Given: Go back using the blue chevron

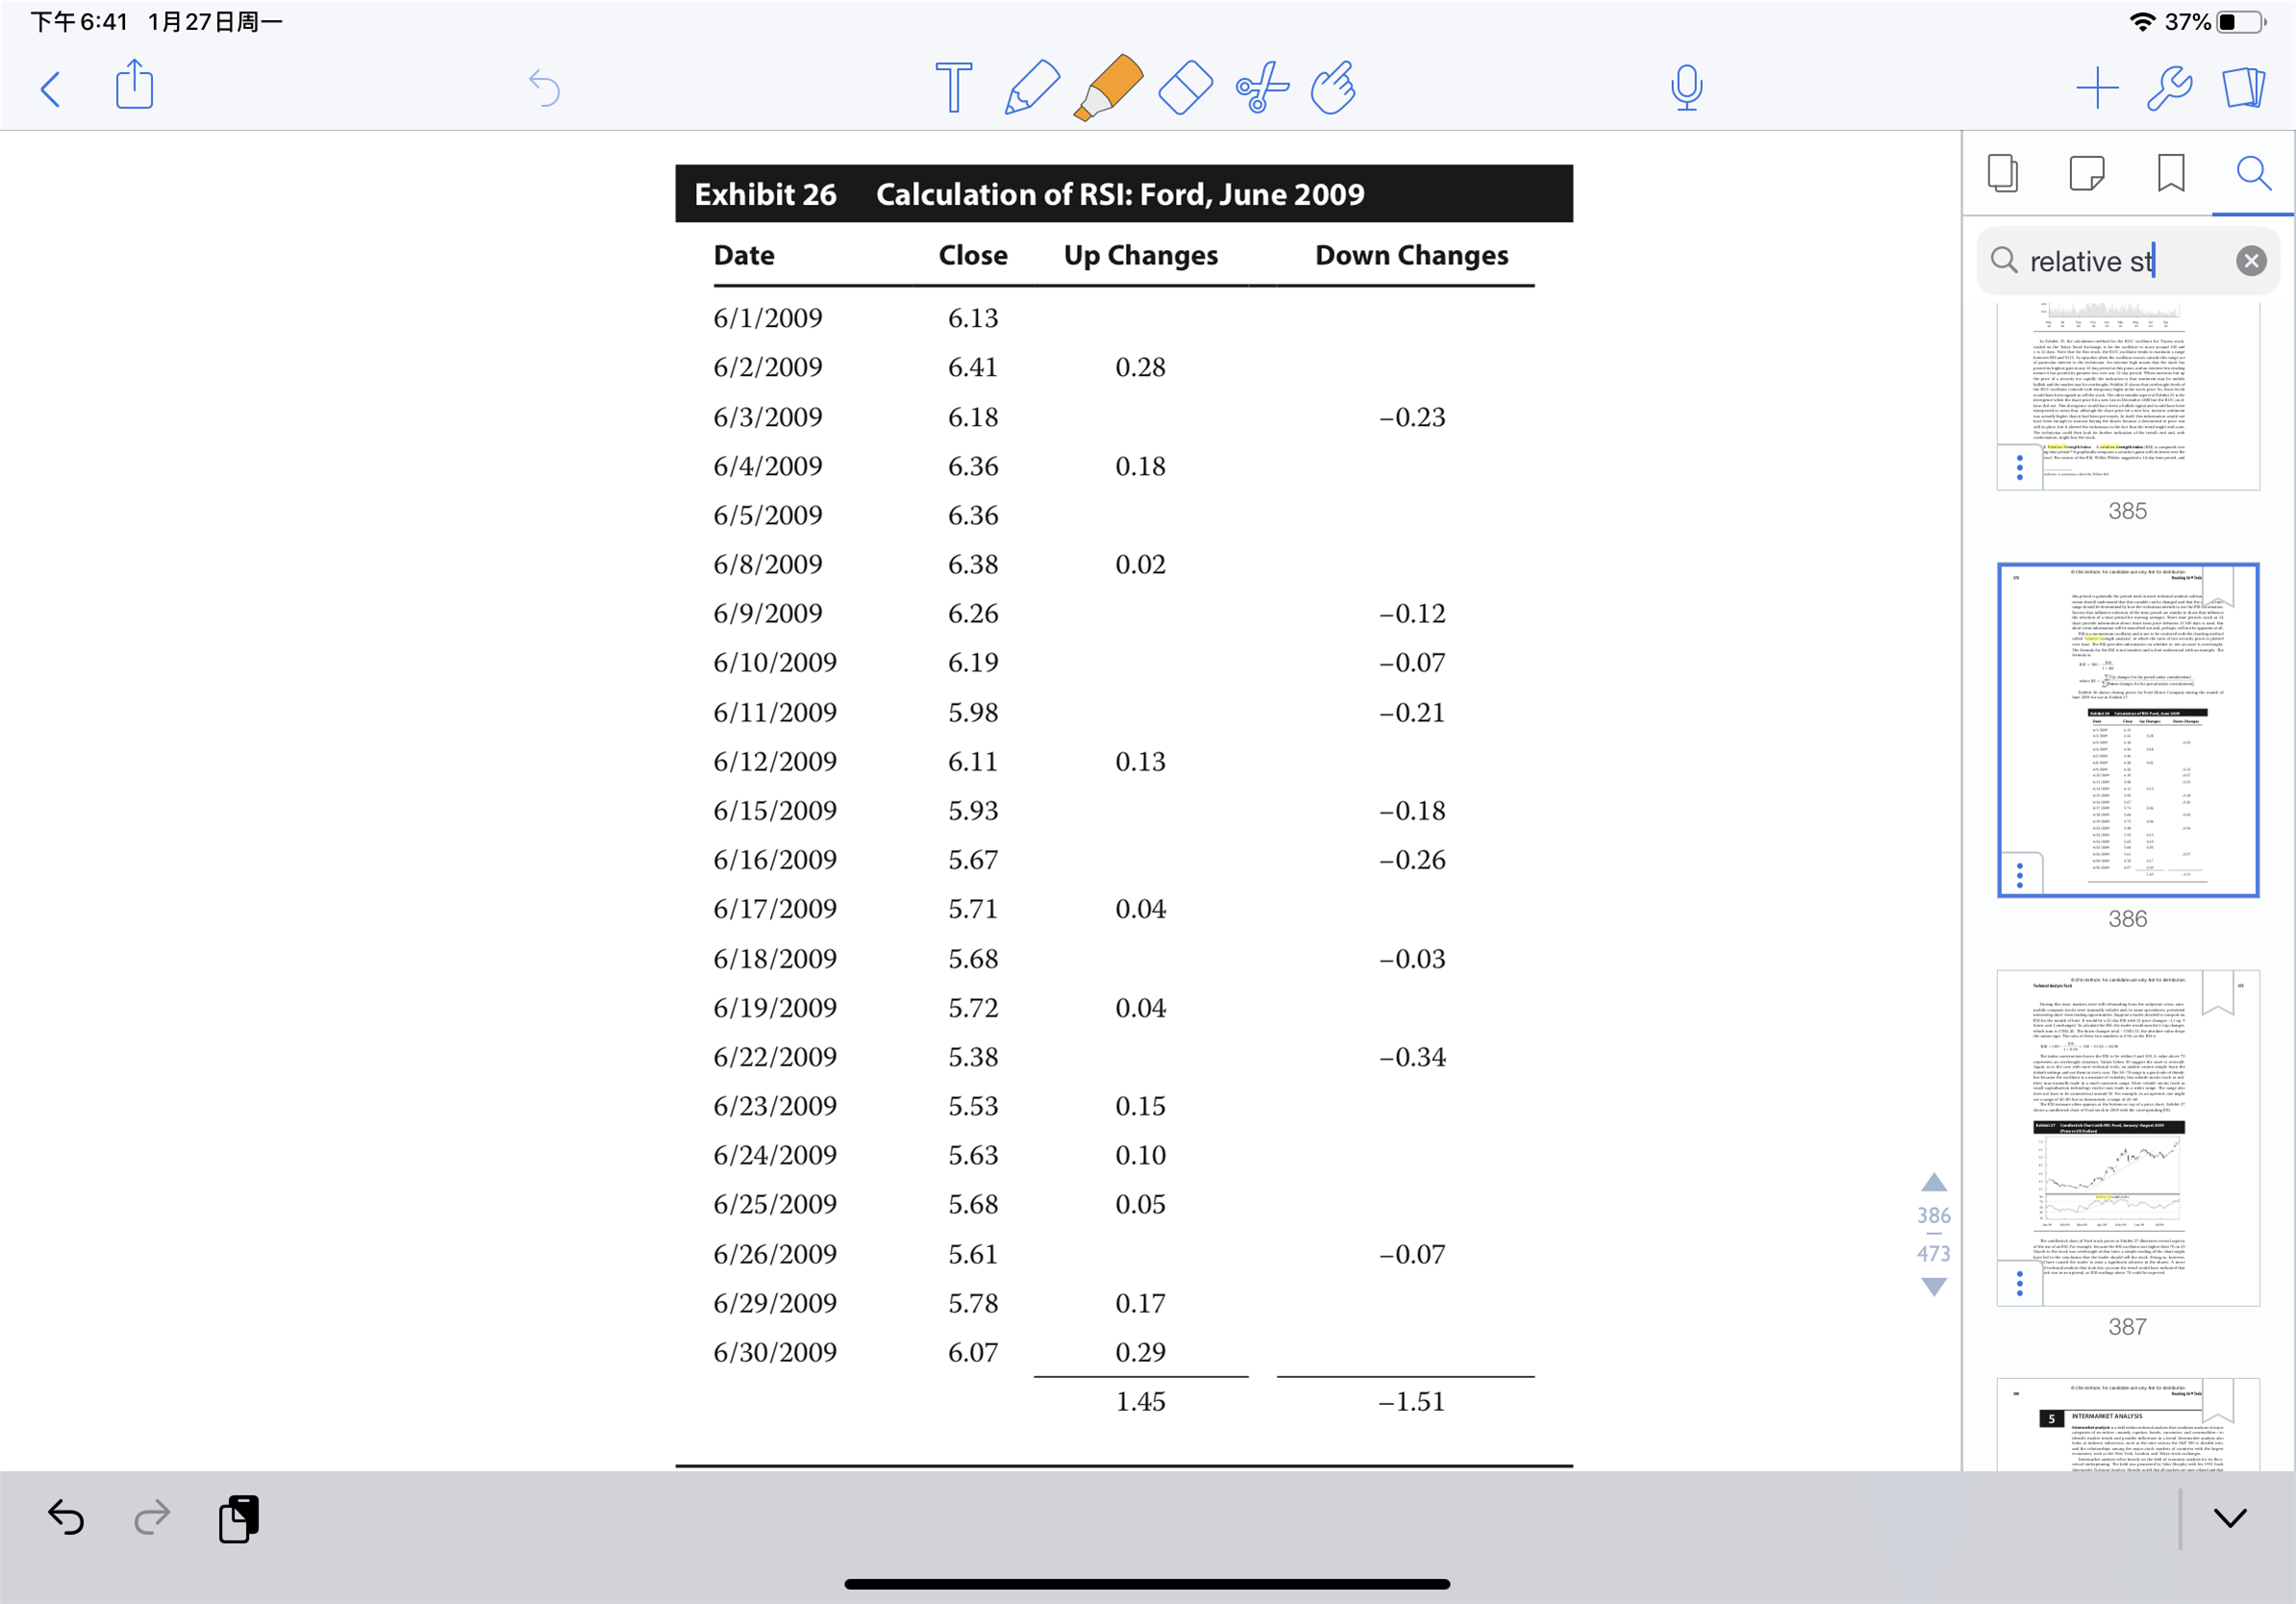Looking at the screenshot, I should (51, 89).
